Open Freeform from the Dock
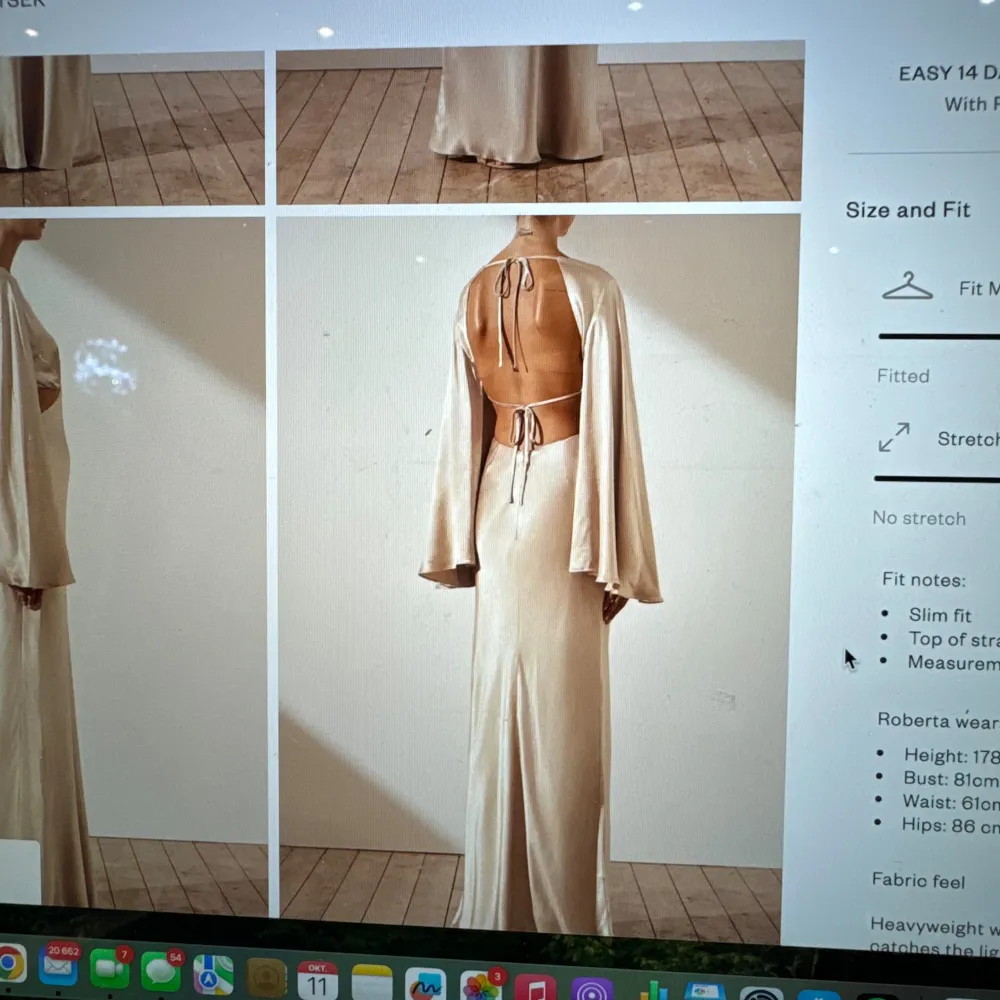 coord(425,988)
